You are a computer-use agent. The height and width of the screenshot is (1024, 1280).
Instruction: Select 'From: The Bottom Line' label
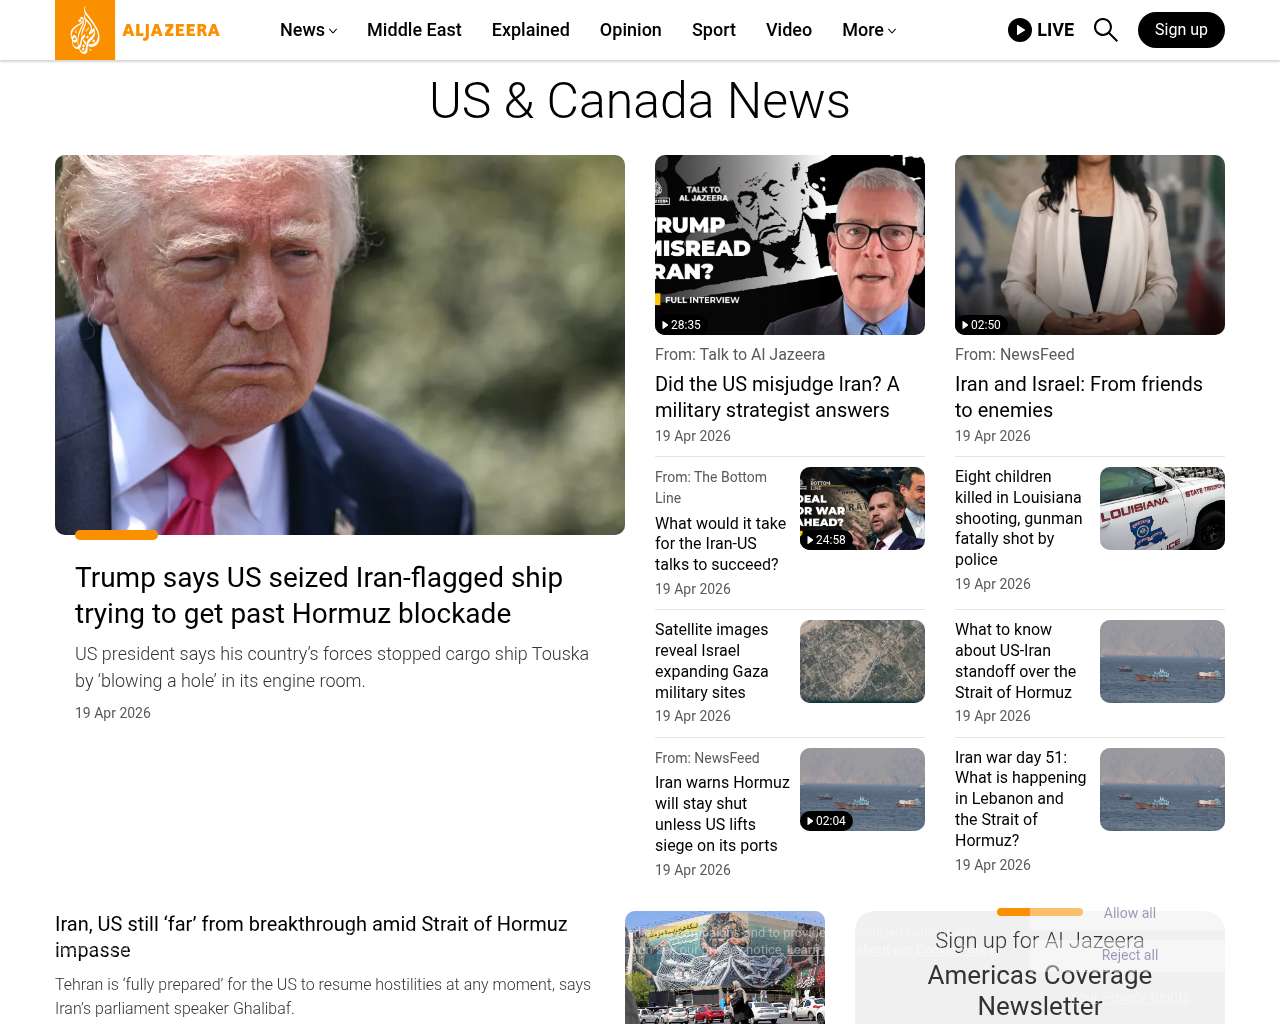[x=711, y=487]
